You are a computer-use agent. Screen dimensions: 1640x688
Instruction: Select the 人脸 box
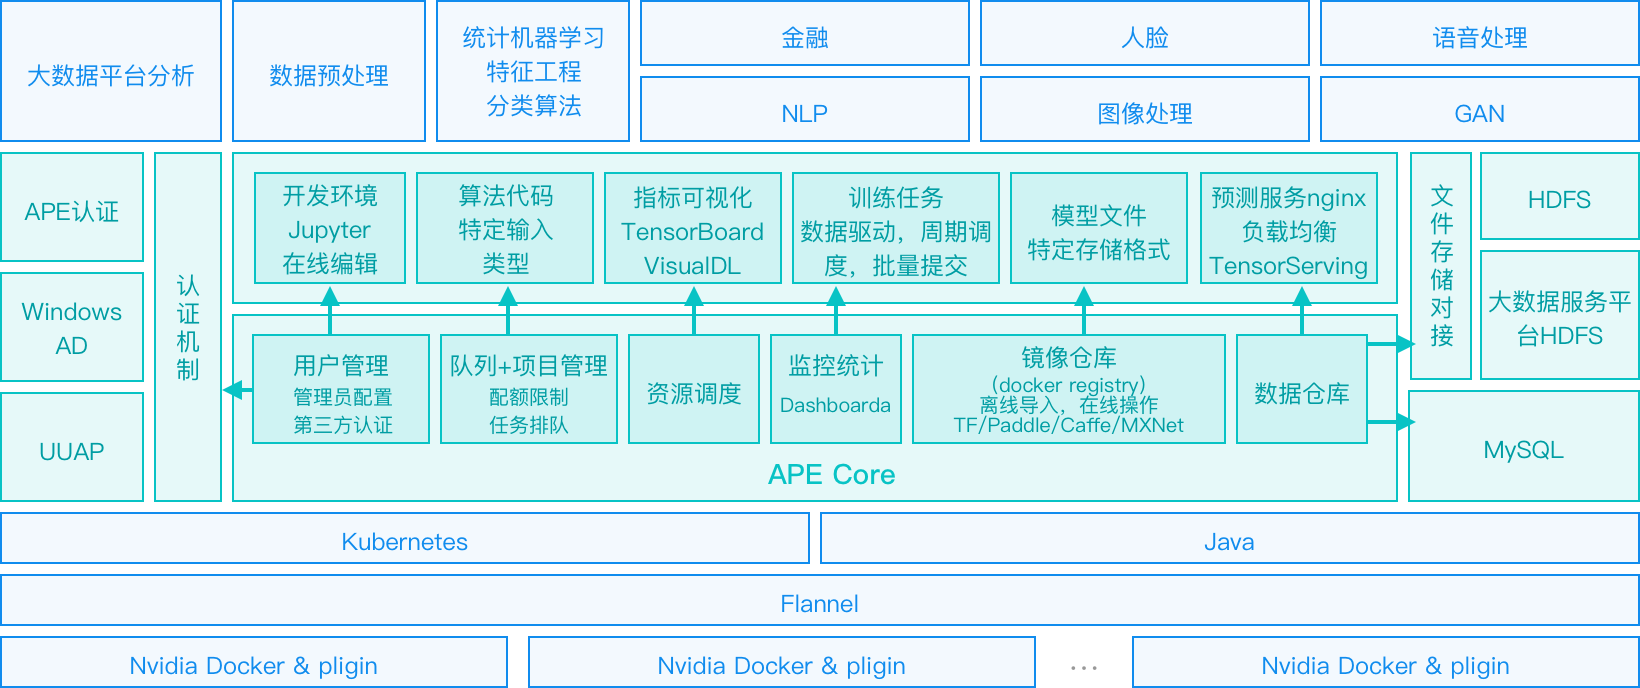pyautogui.click(x=1145, y=33)
